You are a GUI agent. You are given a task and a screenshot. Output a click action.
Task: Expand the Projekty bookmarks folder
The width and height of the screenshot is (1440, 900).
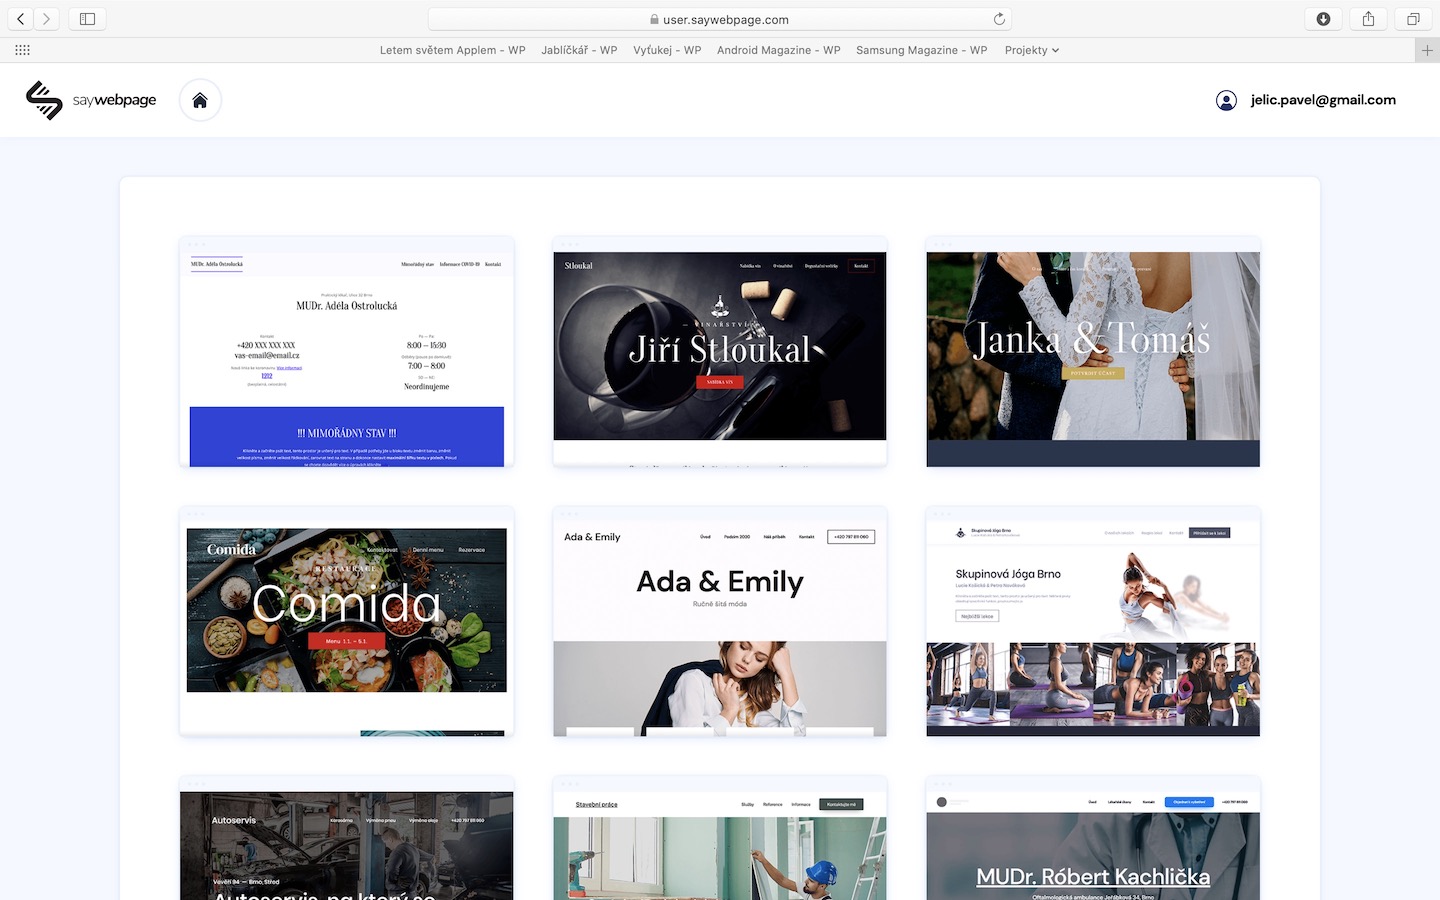click(x=1031, y=50)
